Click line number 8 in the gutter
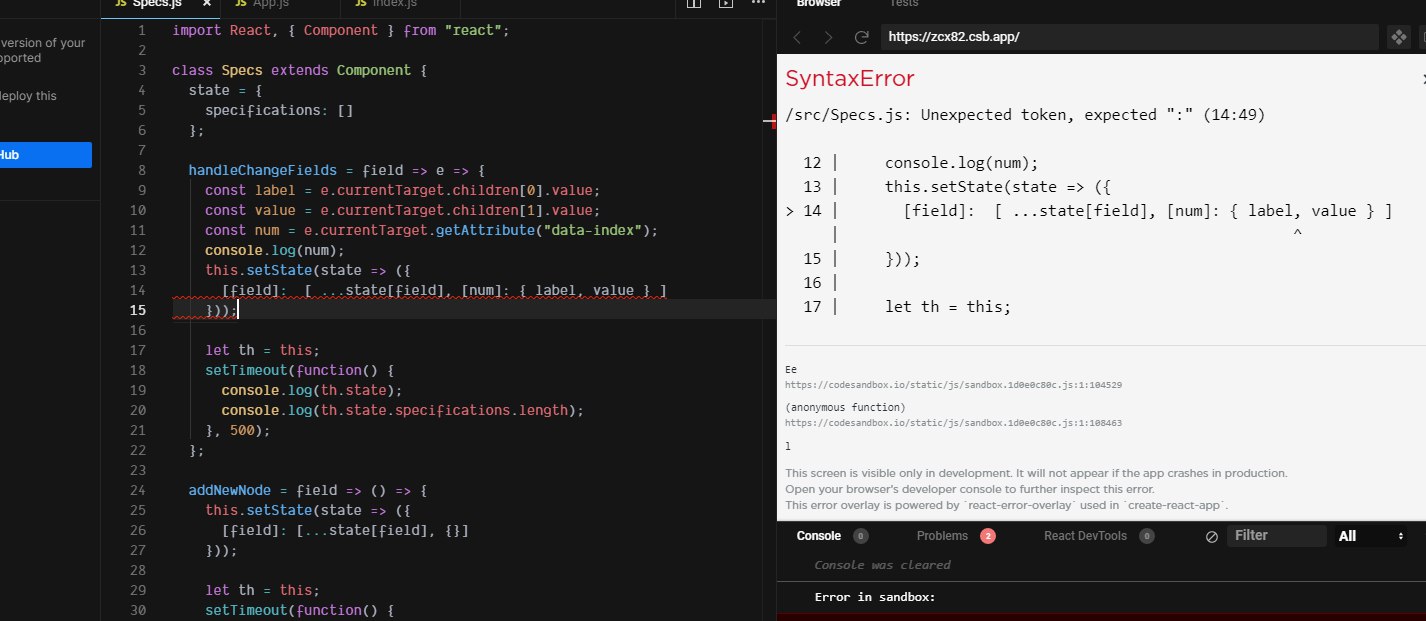Screen dimensions: 1426x621 click(x=142, y=170)
